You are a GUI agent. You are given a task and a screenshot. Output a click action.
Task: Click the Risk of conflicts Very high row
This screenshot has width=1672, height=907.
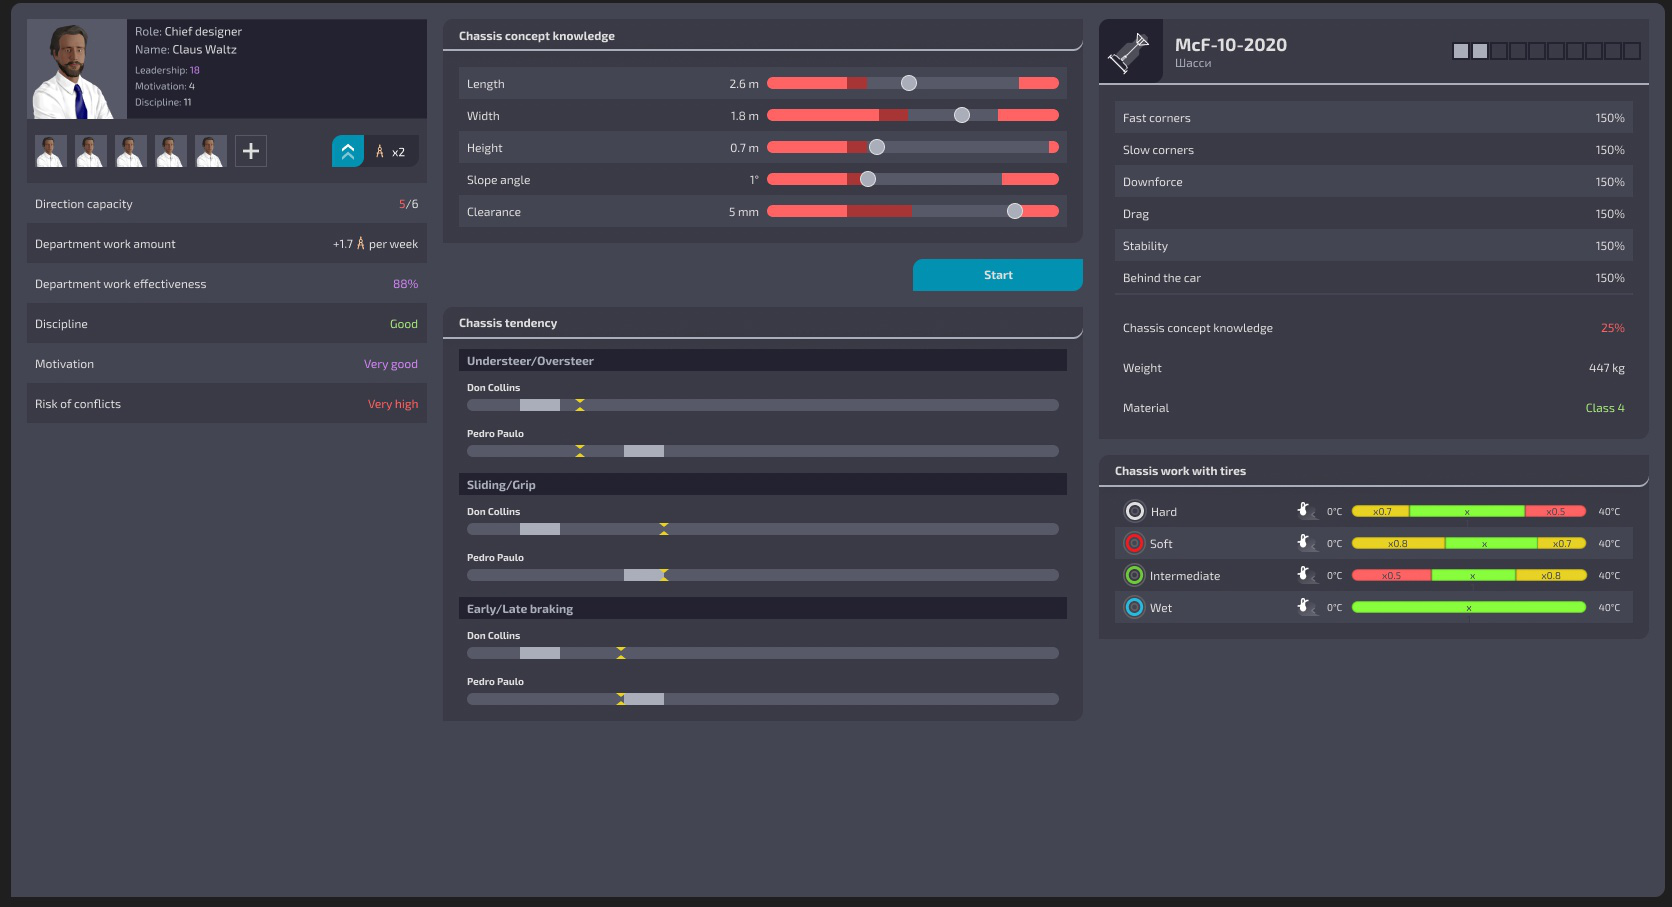click(x=227, y=403)
